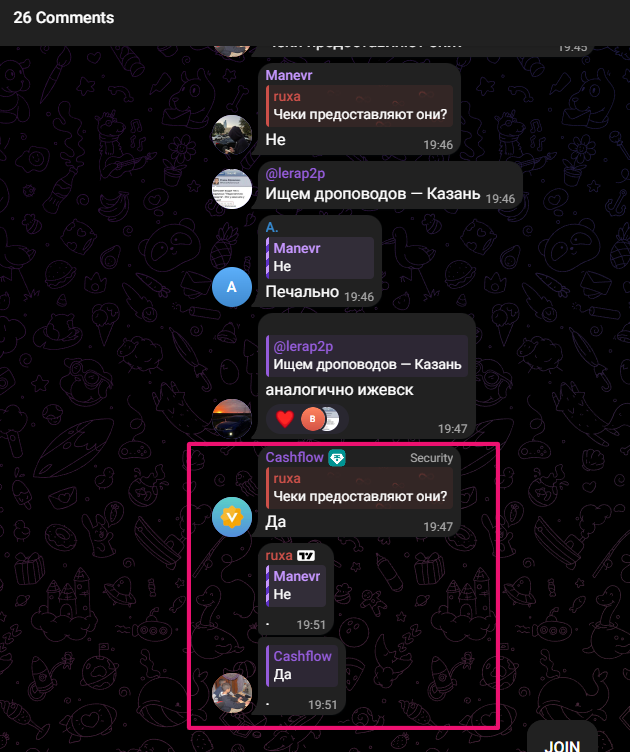Image resolution: width=630 pixels, height=752 pixels.
Task: Open the avatar beside the last Cashflow reply
Action: [x=232, y=693]
